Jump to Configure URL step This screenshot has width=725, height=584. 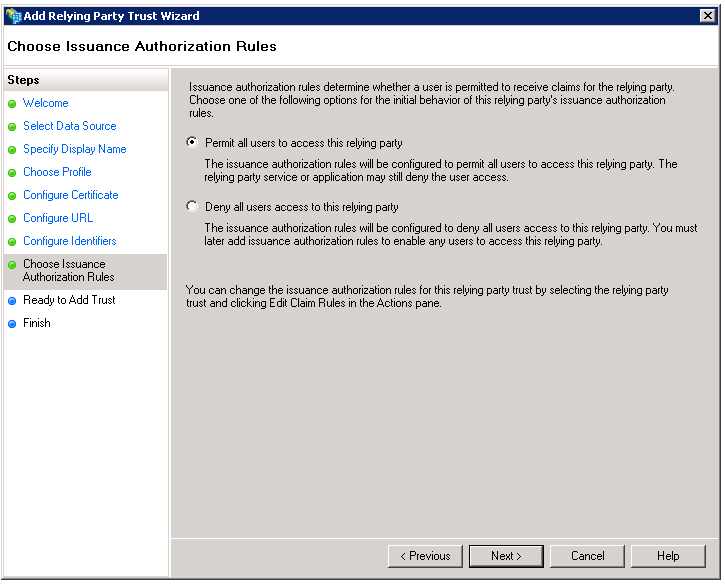(x=58, y=218)
